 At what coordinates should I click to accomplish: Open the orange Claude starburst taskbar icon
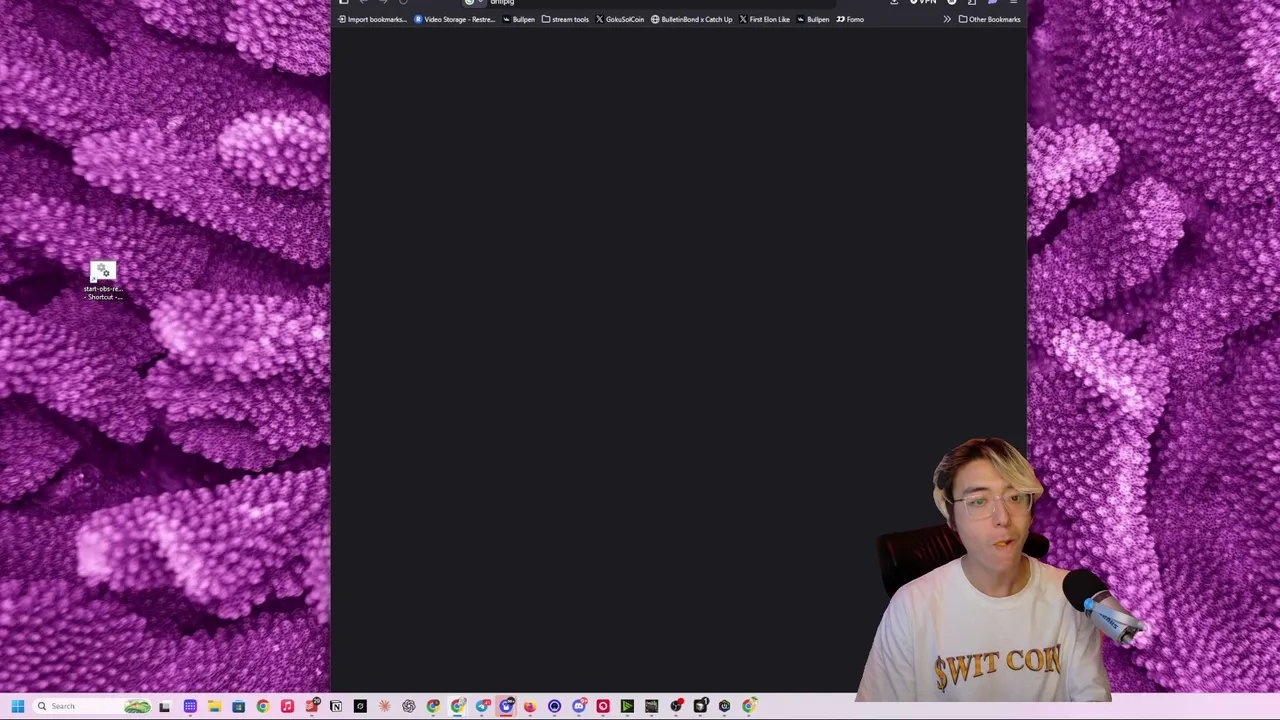tap(384, 706)
